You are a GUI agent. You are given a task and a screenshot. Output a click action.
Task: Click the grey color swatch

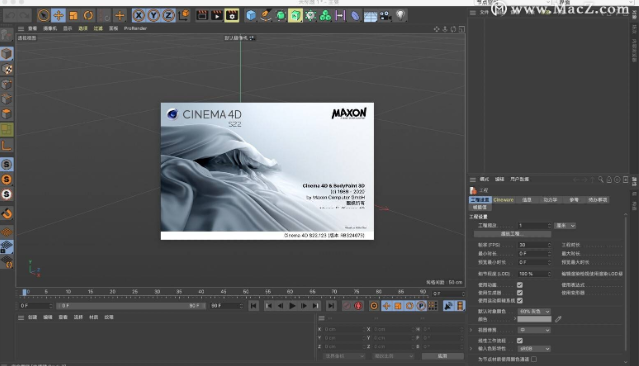pos(534,319)
